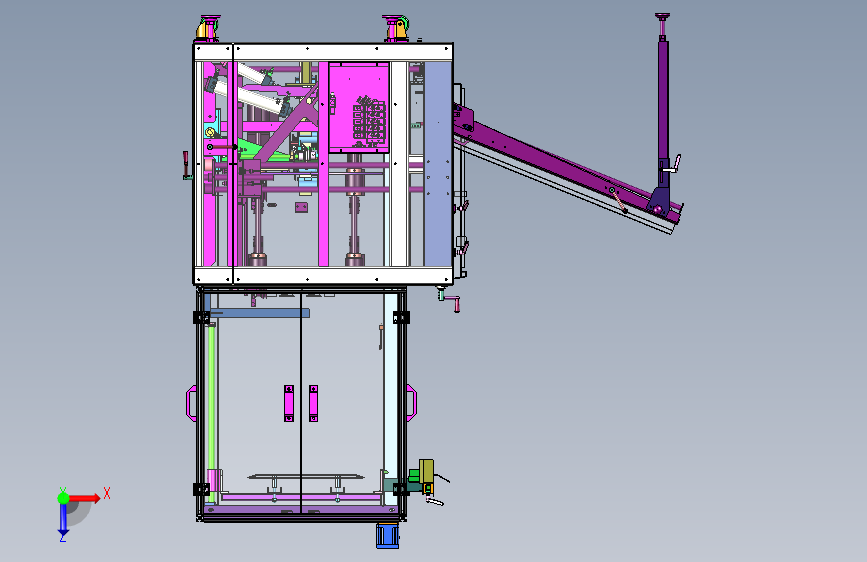The height and width of the screenshot is (562, 867).
Task: Select the left pink handle on the cabinet doors
Action: pyautogui.click(x=289, y=403)
